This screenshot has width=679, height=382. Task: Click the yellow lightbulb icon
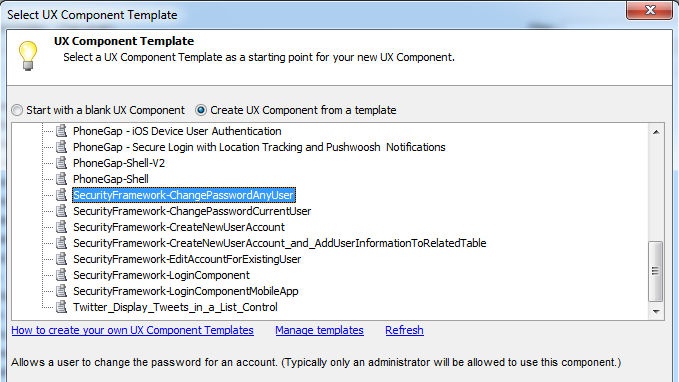point(28,55)
